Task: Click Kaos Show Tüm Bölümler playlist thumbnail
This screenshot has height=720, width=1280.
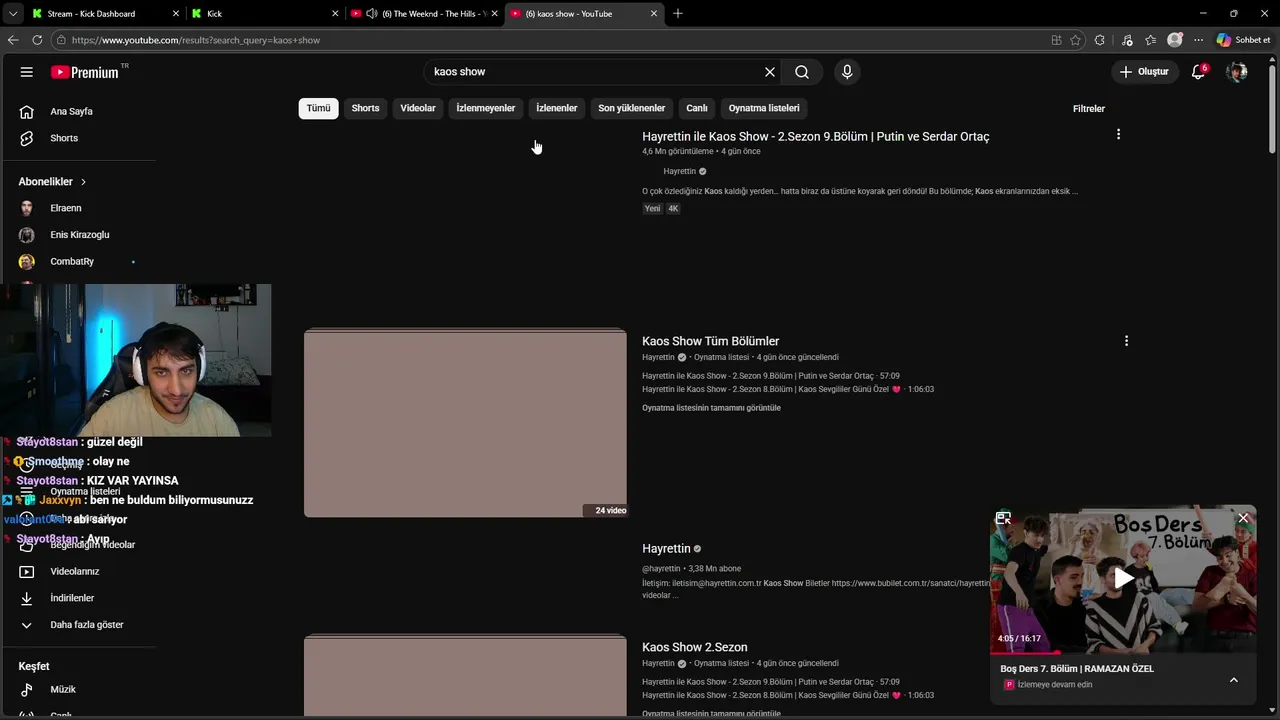Action: coord(465,423)
